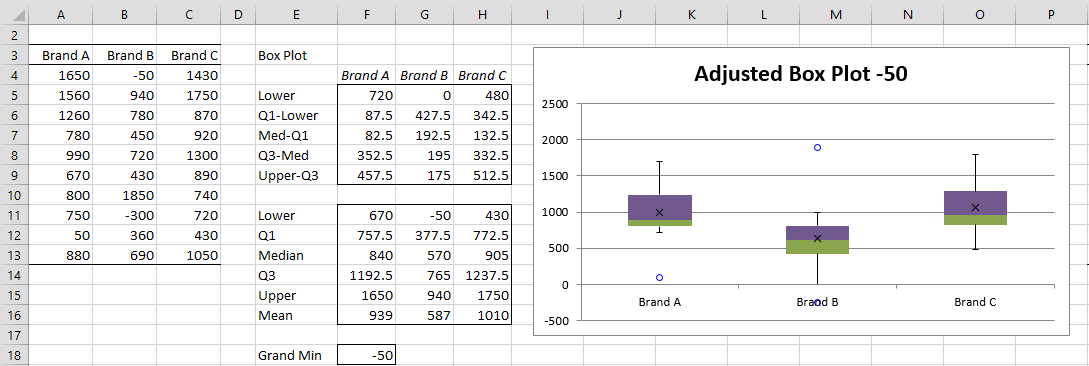Select cell containing -300 in Brand B
1089x366 pixels.
tap(125, 215)
